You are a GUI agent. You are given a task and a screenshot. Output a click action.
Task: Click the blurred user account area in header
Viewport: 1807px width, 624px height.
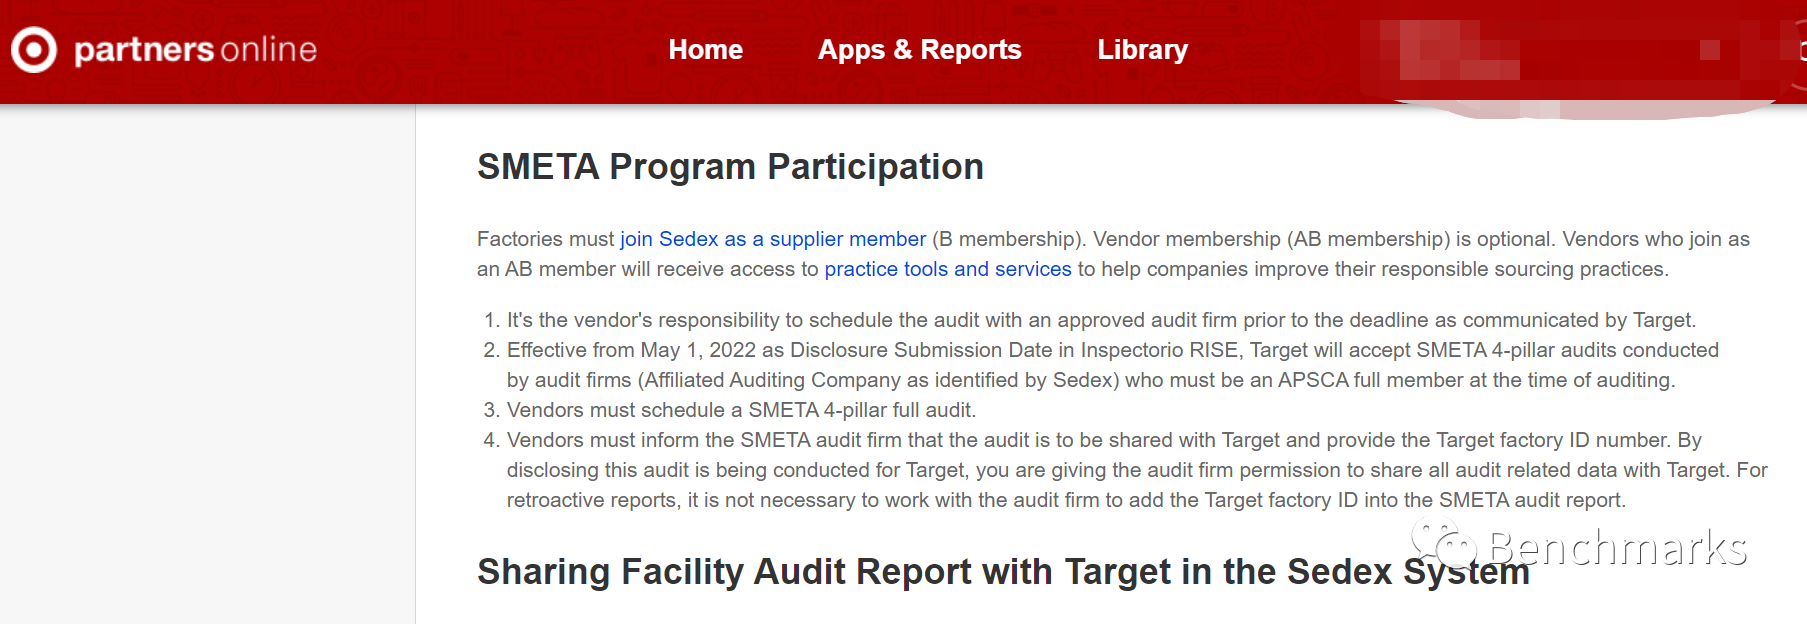coord(1570,55)
